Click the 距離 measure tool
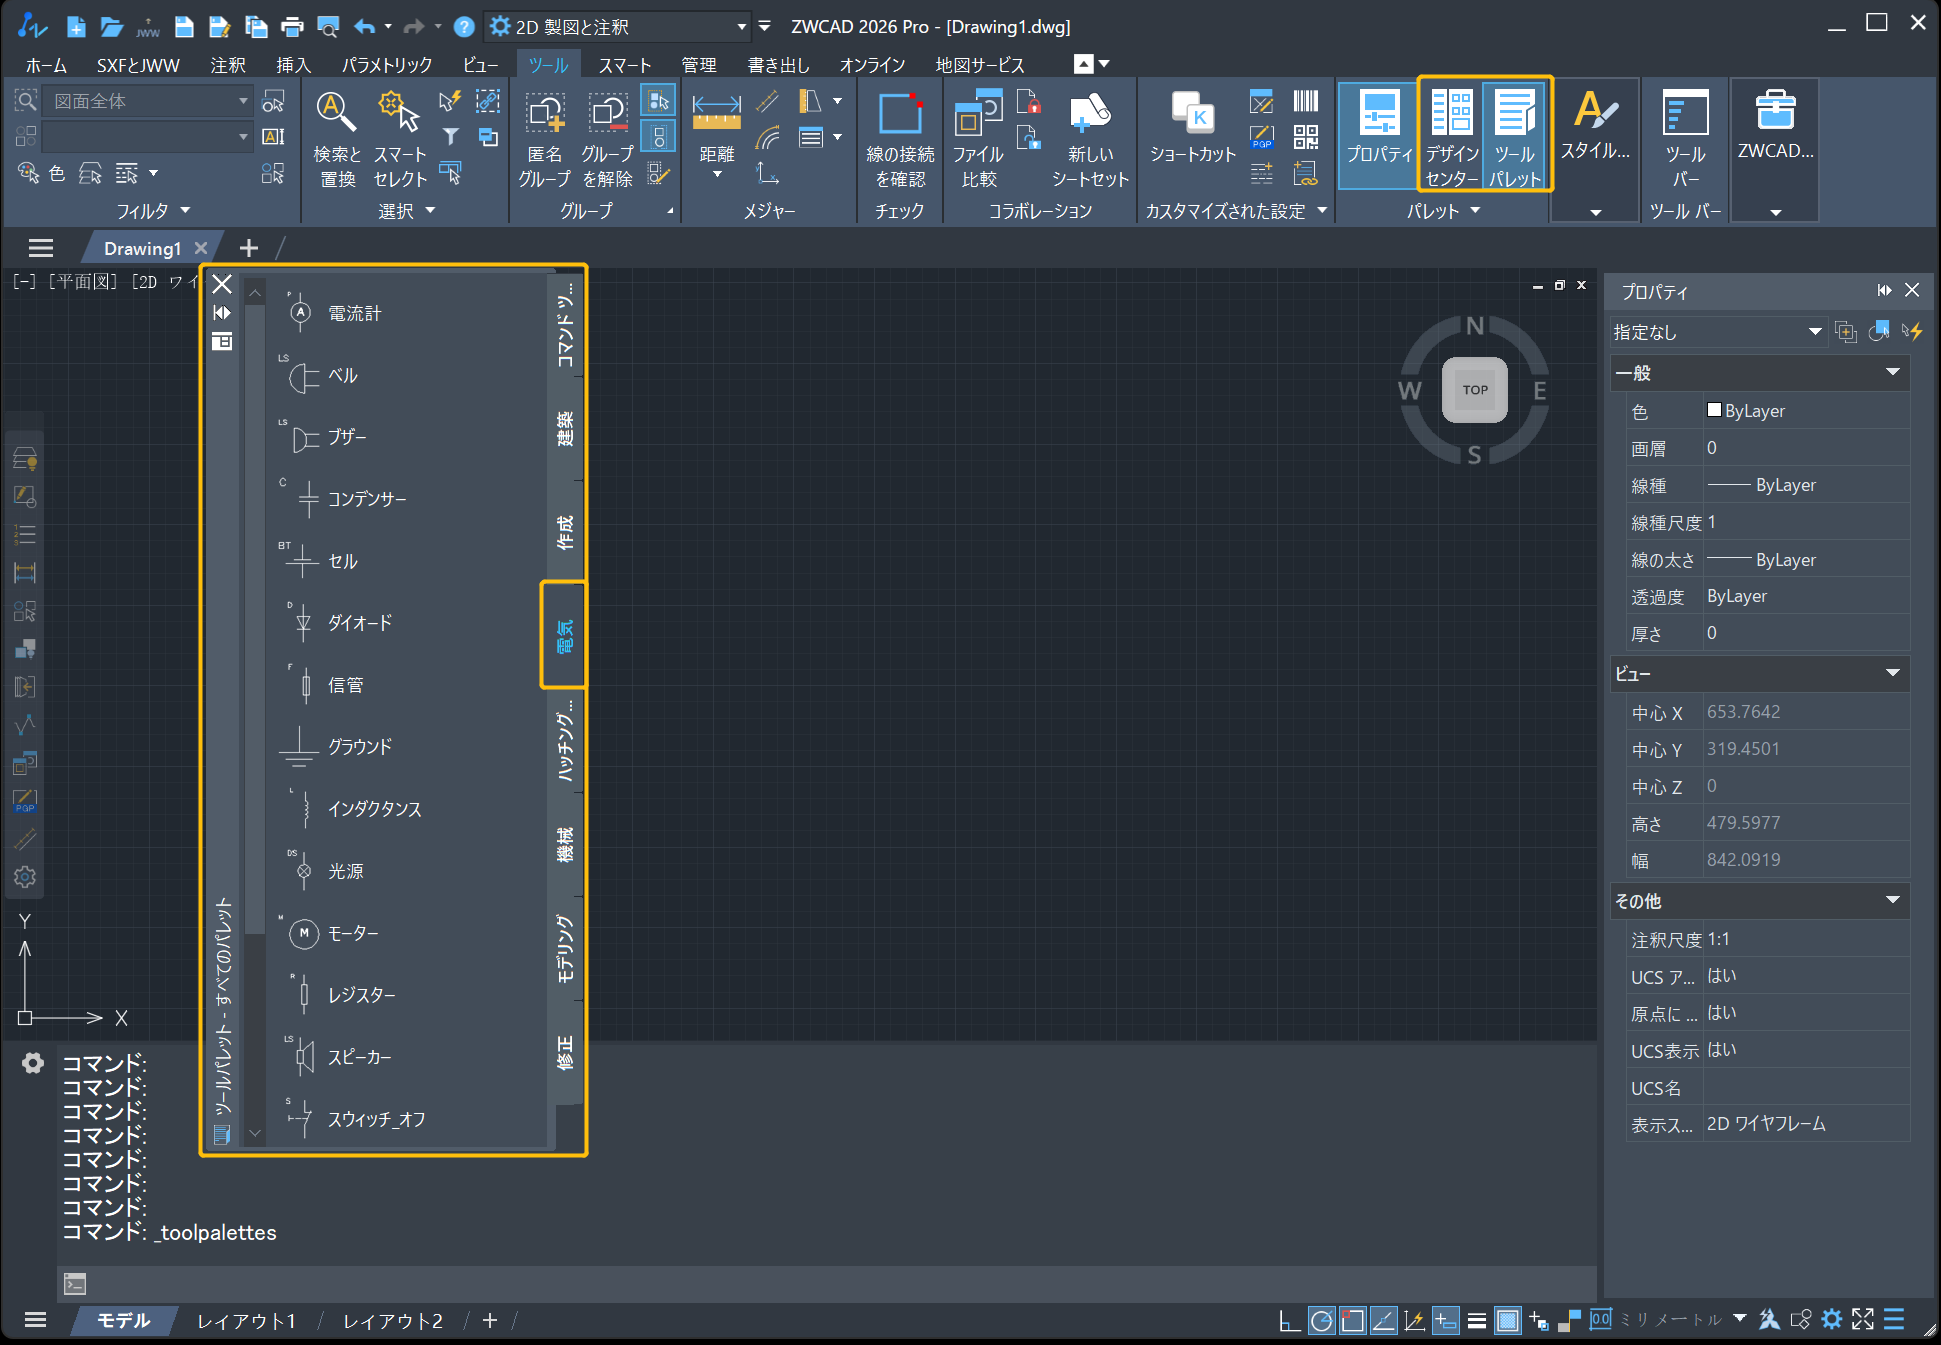 (716, 136)
